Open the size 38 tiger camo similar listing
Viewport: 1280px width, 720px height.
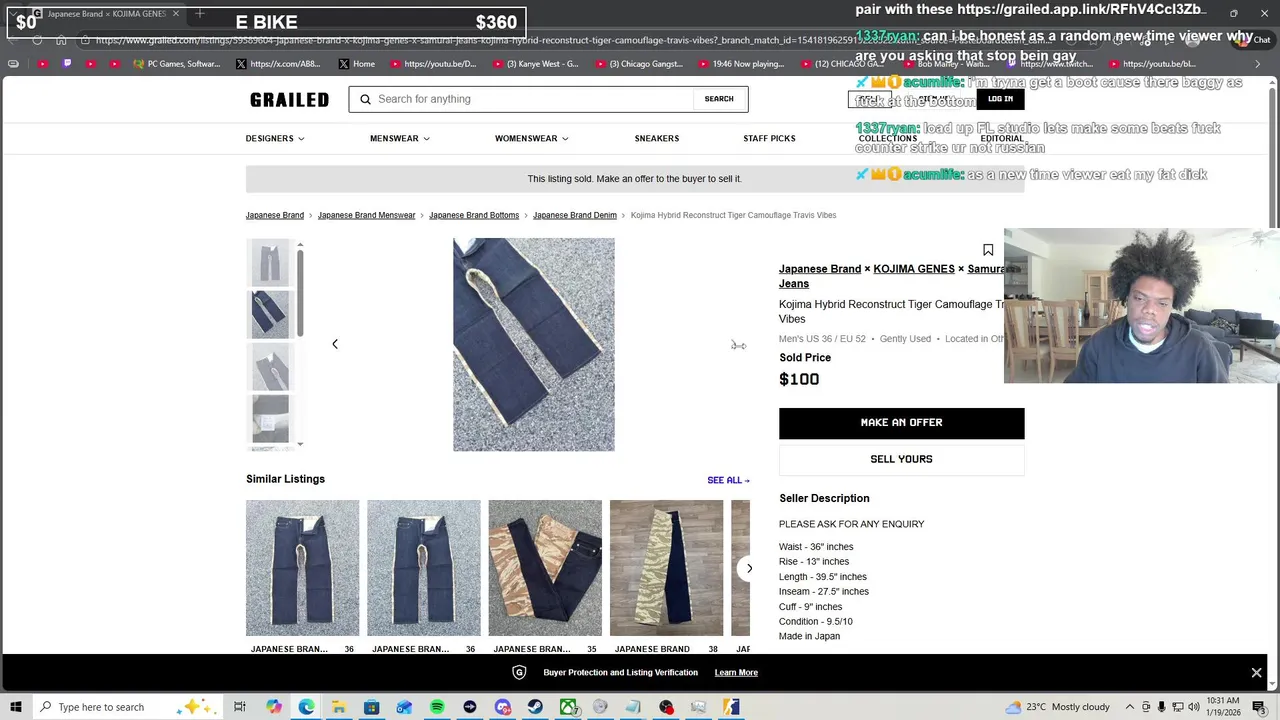666,568
